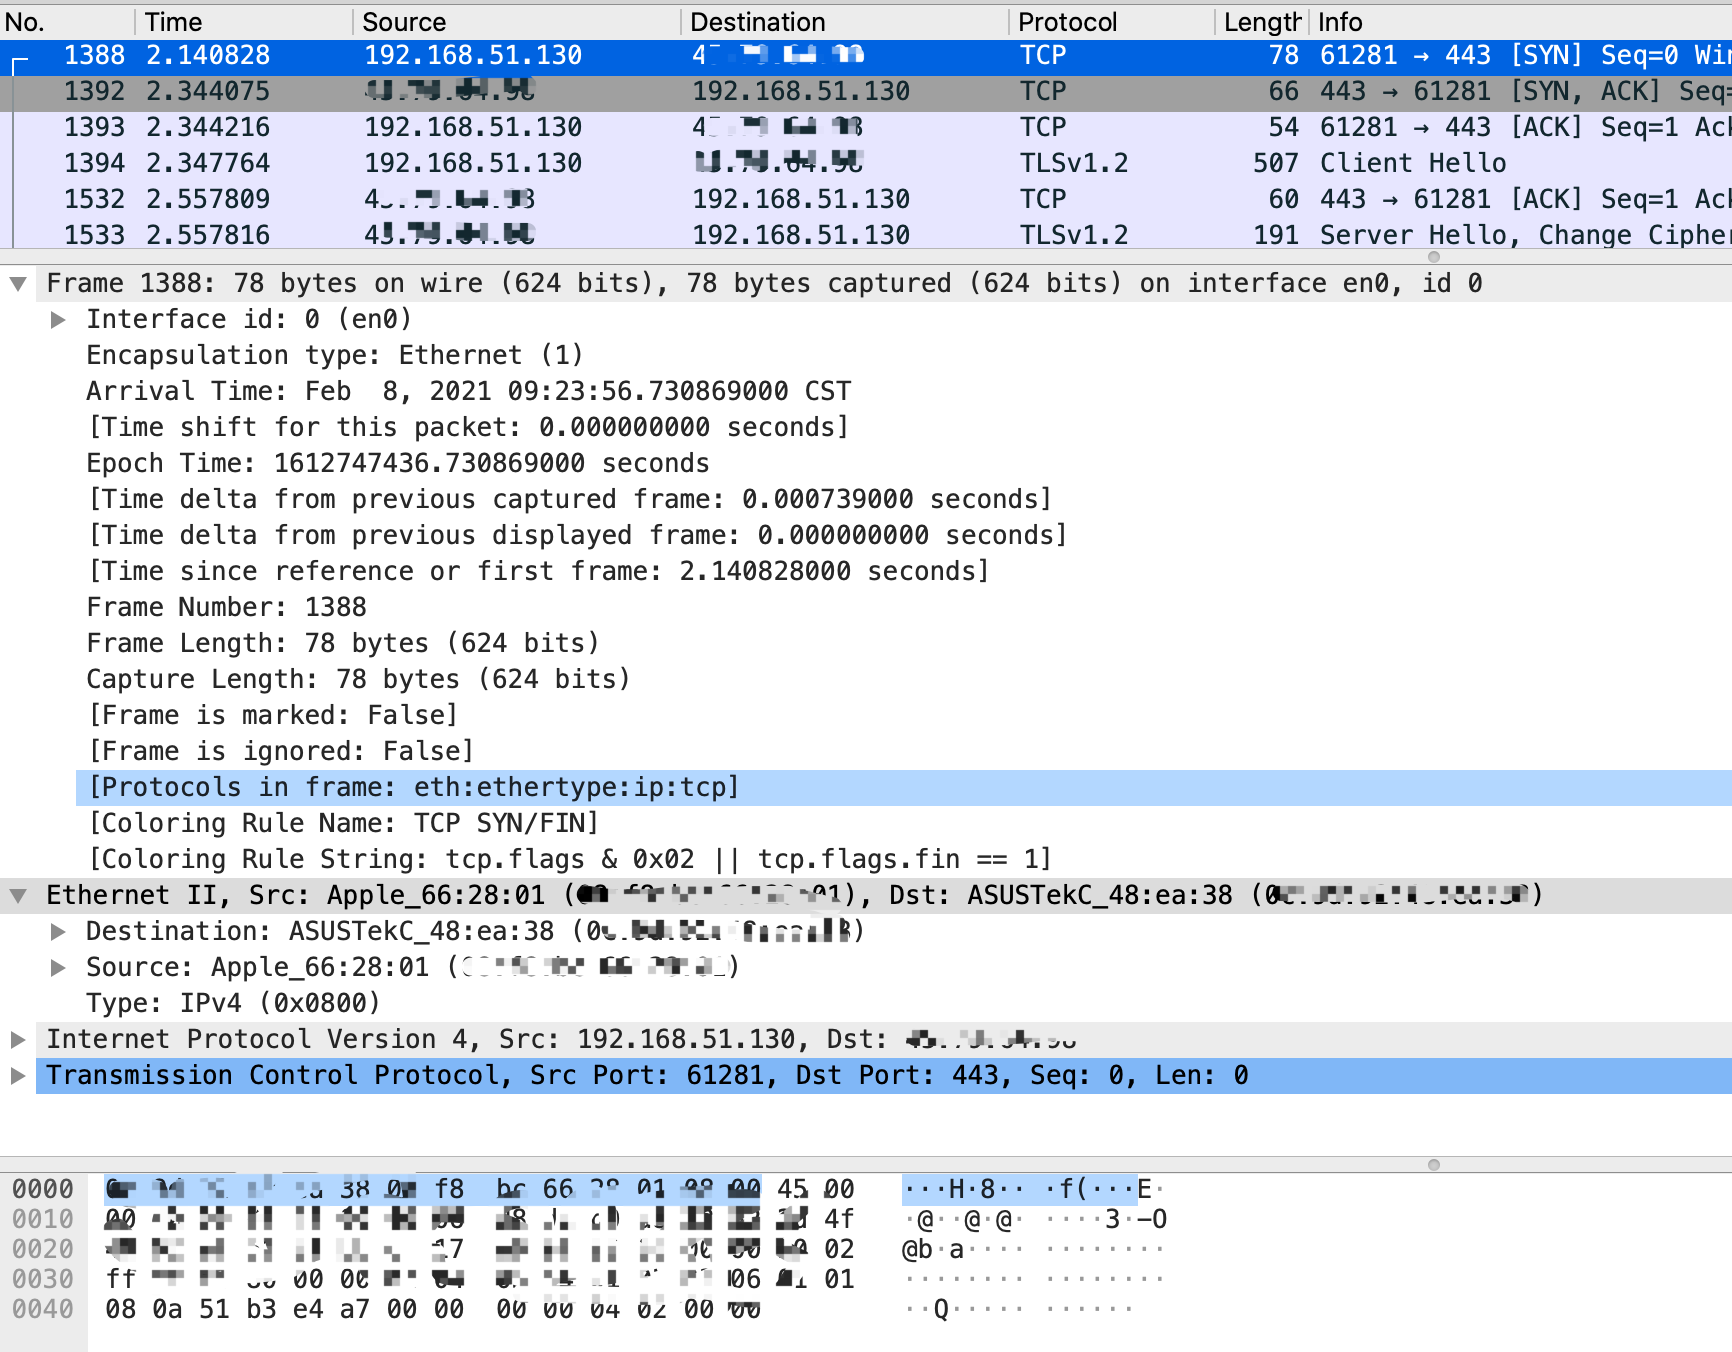Select packet 1532 ACK row

(866, 200)
